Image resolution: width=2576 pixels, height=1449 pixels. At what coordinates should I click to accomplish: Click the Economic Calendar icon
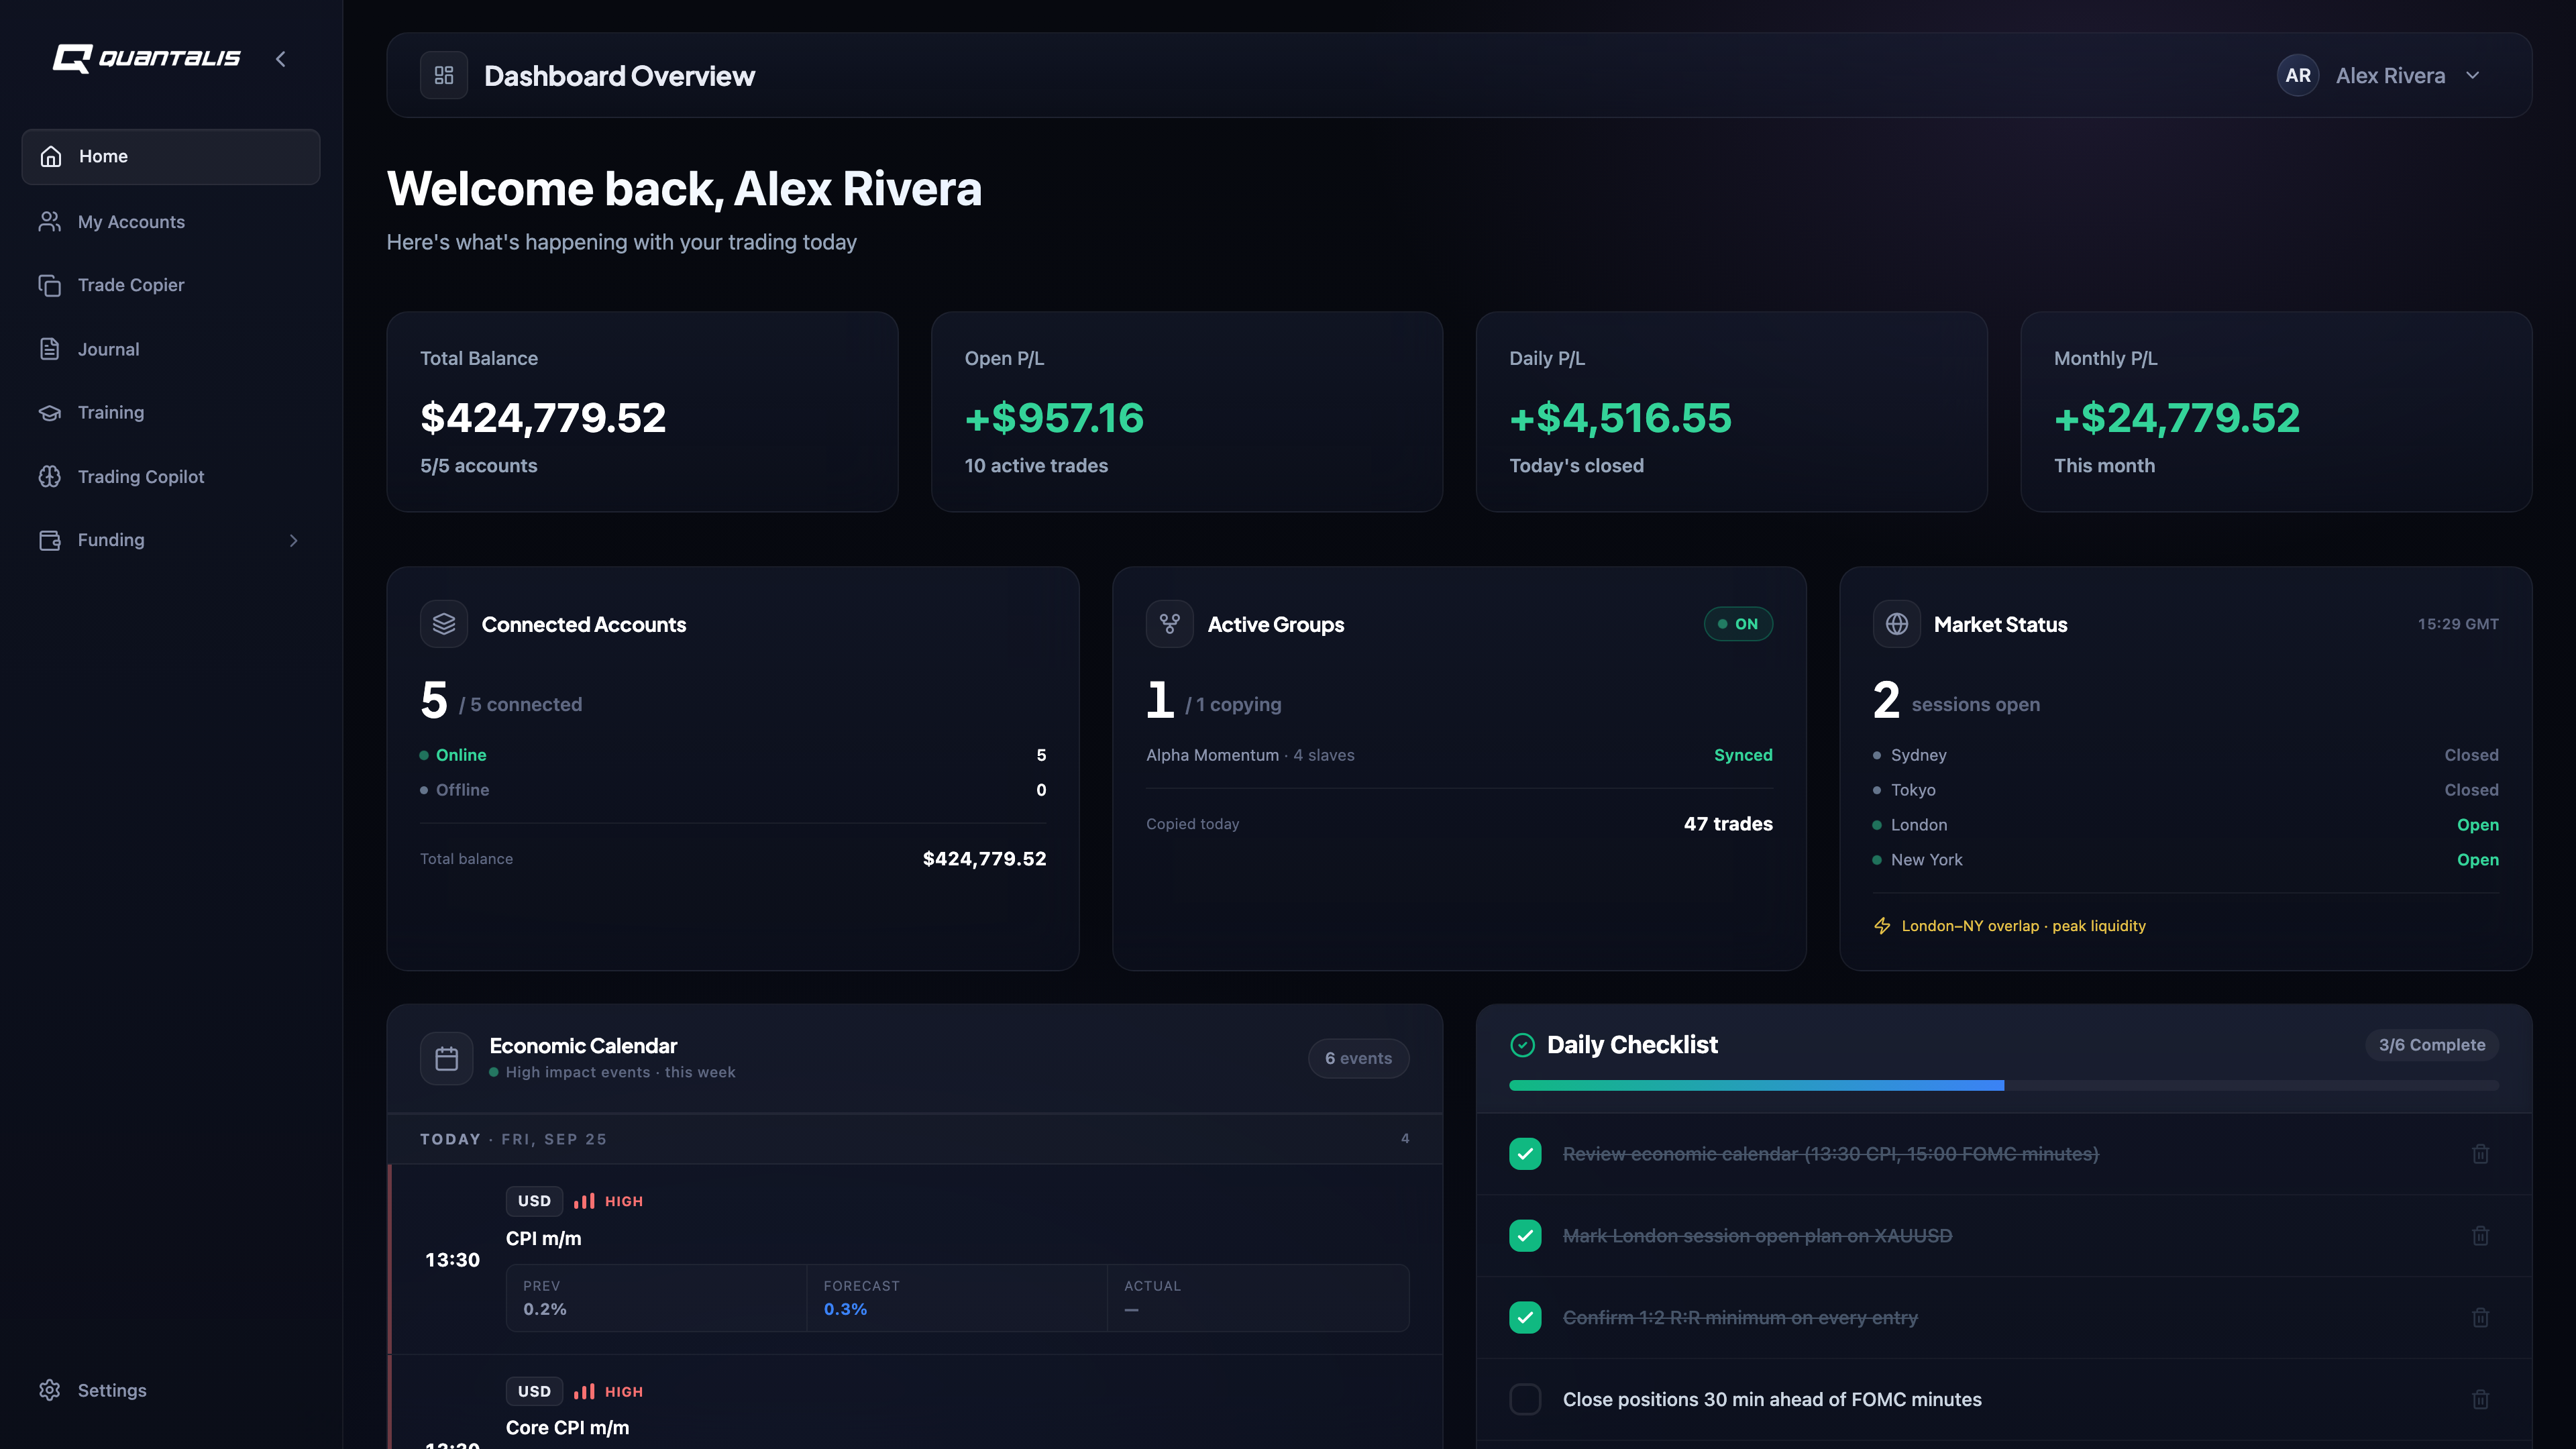447,1058
